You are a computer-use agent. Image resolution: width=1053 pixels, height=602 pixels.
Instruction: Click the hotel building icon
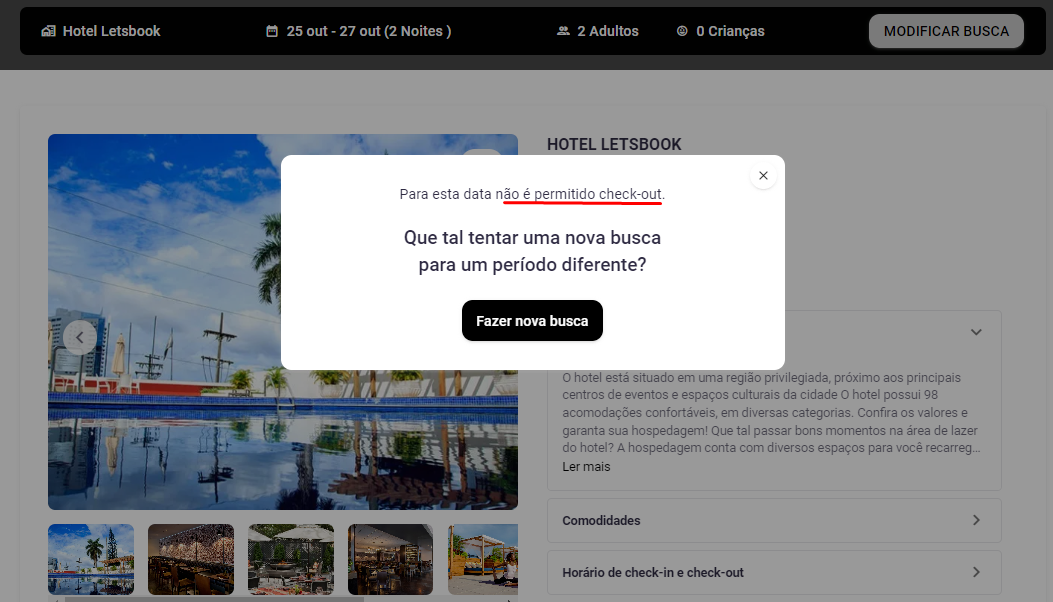click(48, 31)
